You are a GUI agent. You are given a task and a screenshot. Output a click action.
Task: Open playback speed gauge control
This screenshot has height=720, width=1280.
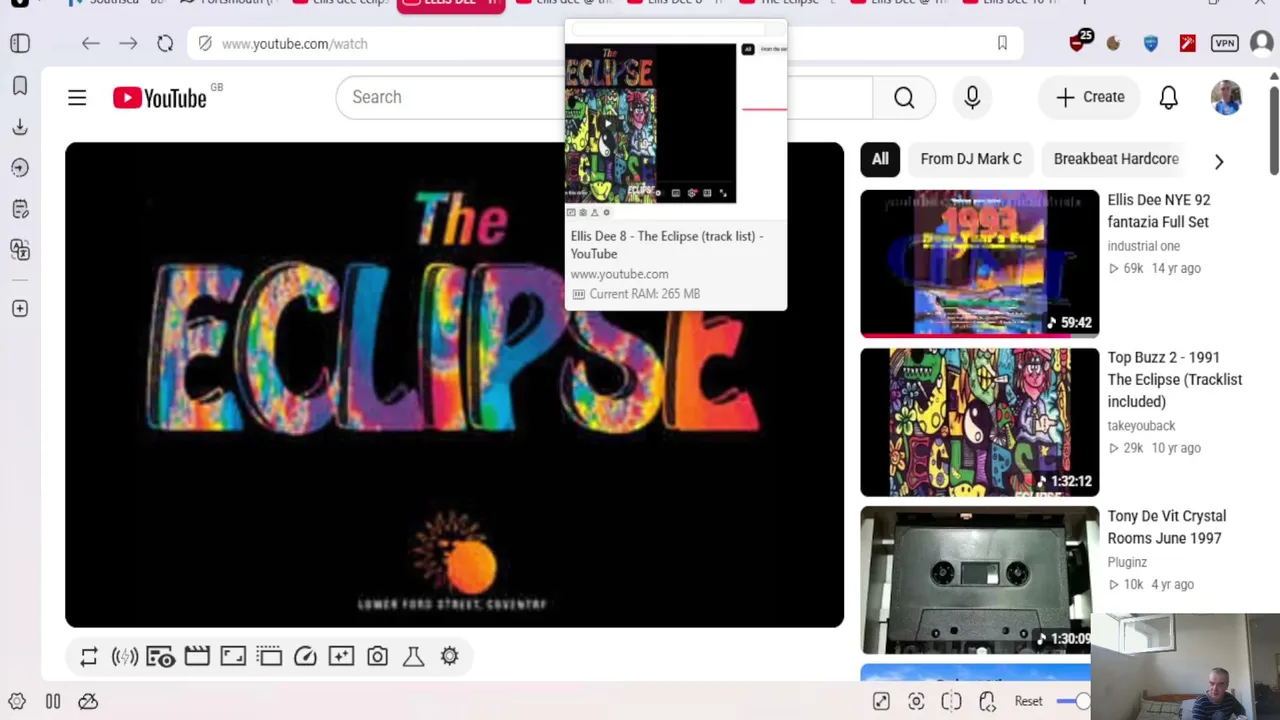click(x=305, y=656)
